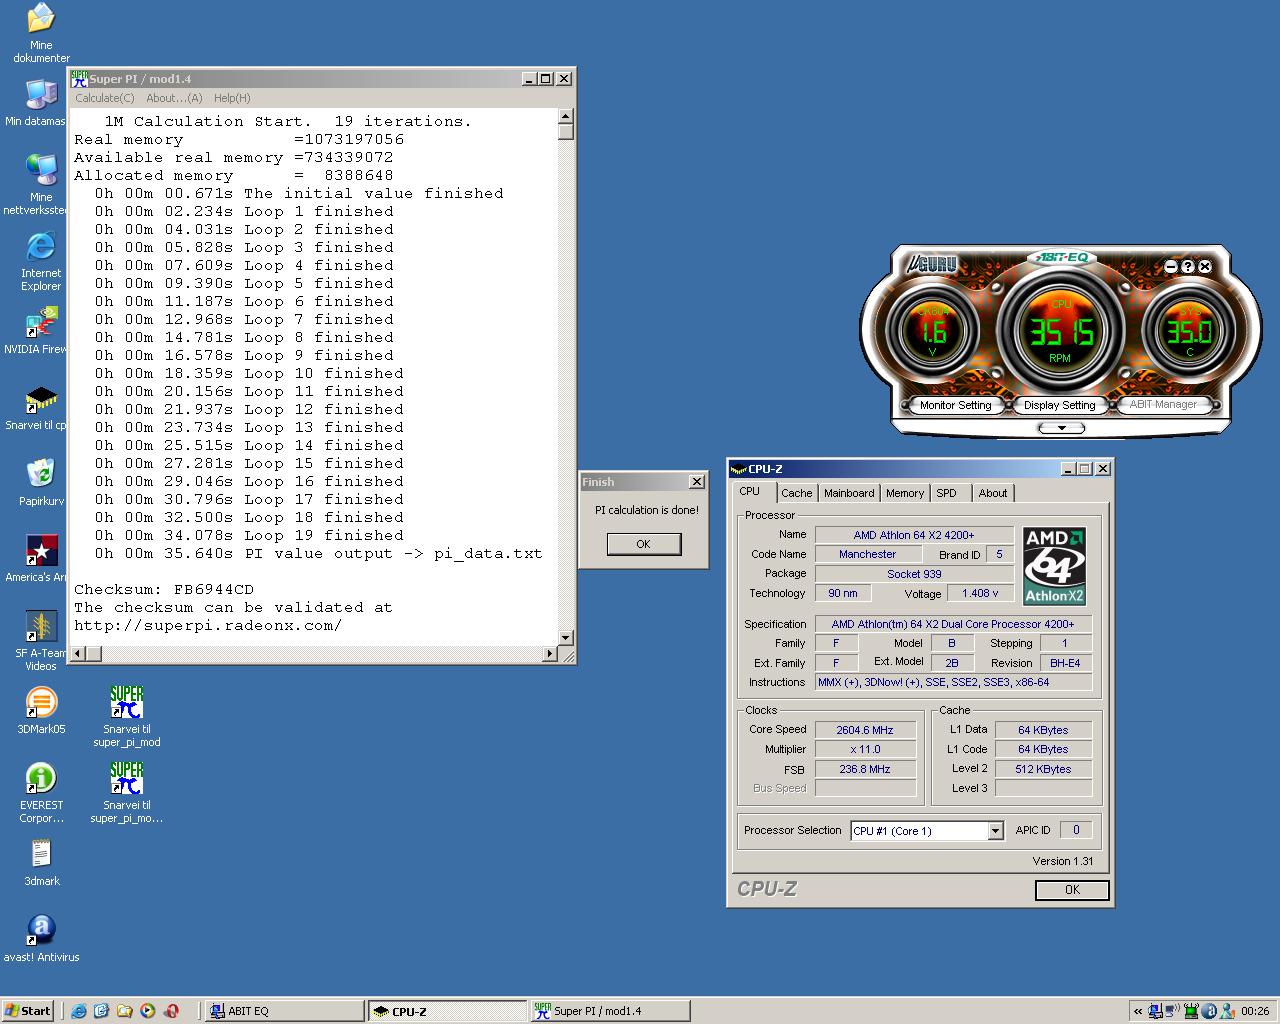Click the red antivirus quick launch icon
Screen dimensions: 1280x1024
[x=171, y=1011]
